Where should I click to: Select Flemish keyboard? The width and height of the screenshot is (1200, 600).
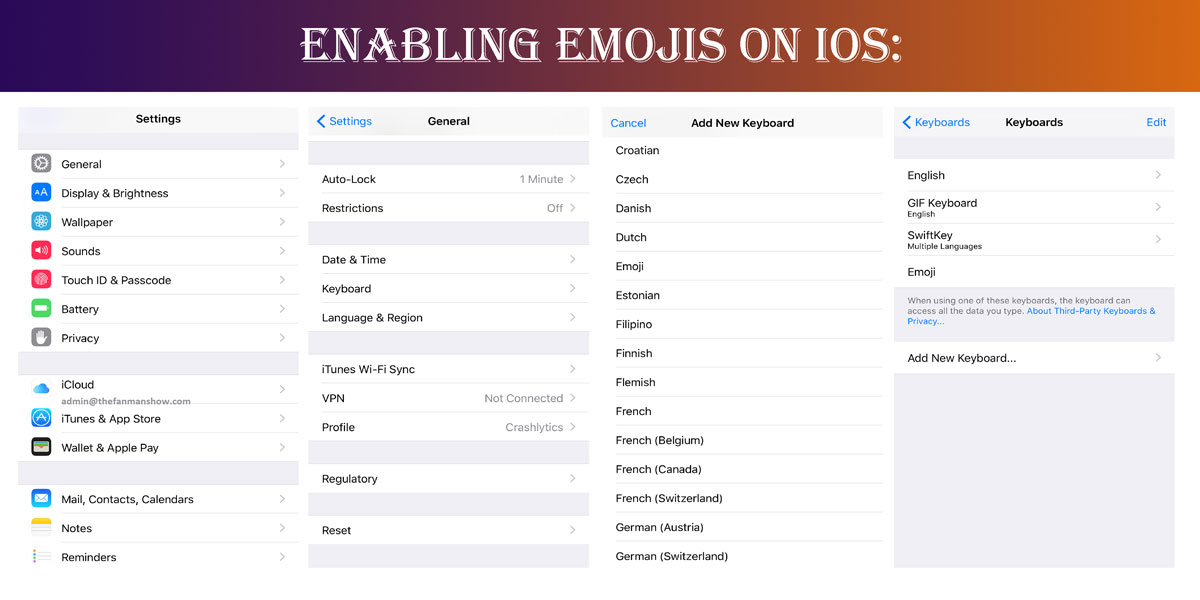[742, 382]
